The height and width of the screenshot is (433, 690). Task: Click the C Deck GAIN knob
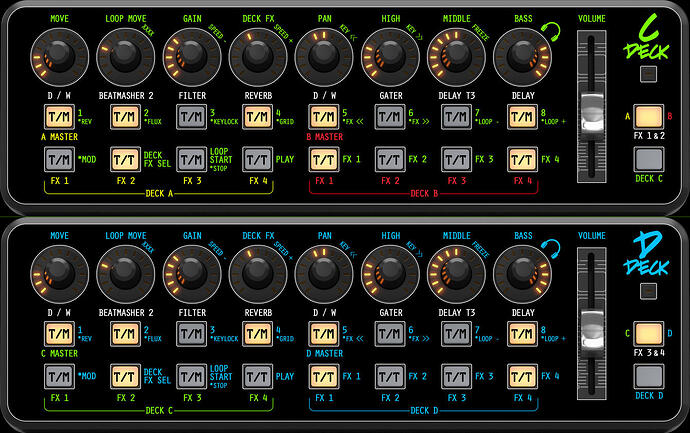point(192,57)
